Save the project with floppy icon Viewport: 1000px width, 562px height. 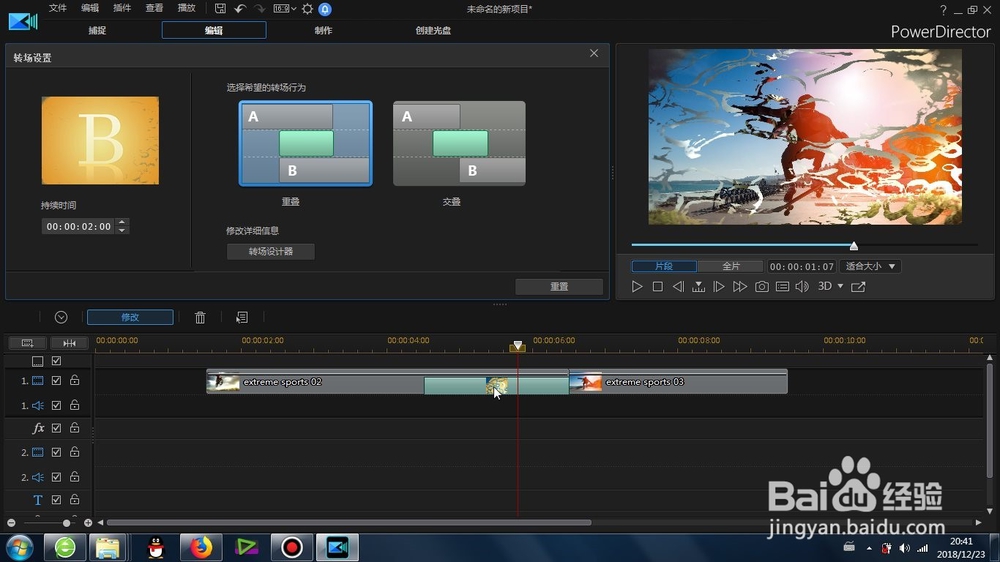point(220,9)
